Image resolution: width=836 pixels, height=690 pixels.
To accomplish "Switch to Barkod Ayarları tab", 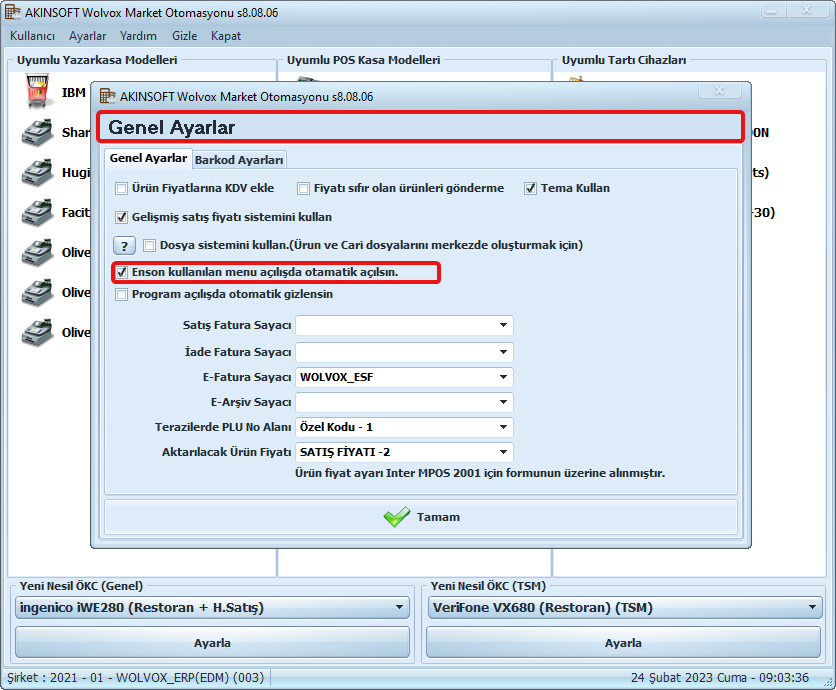I will [x=239, y=160].
